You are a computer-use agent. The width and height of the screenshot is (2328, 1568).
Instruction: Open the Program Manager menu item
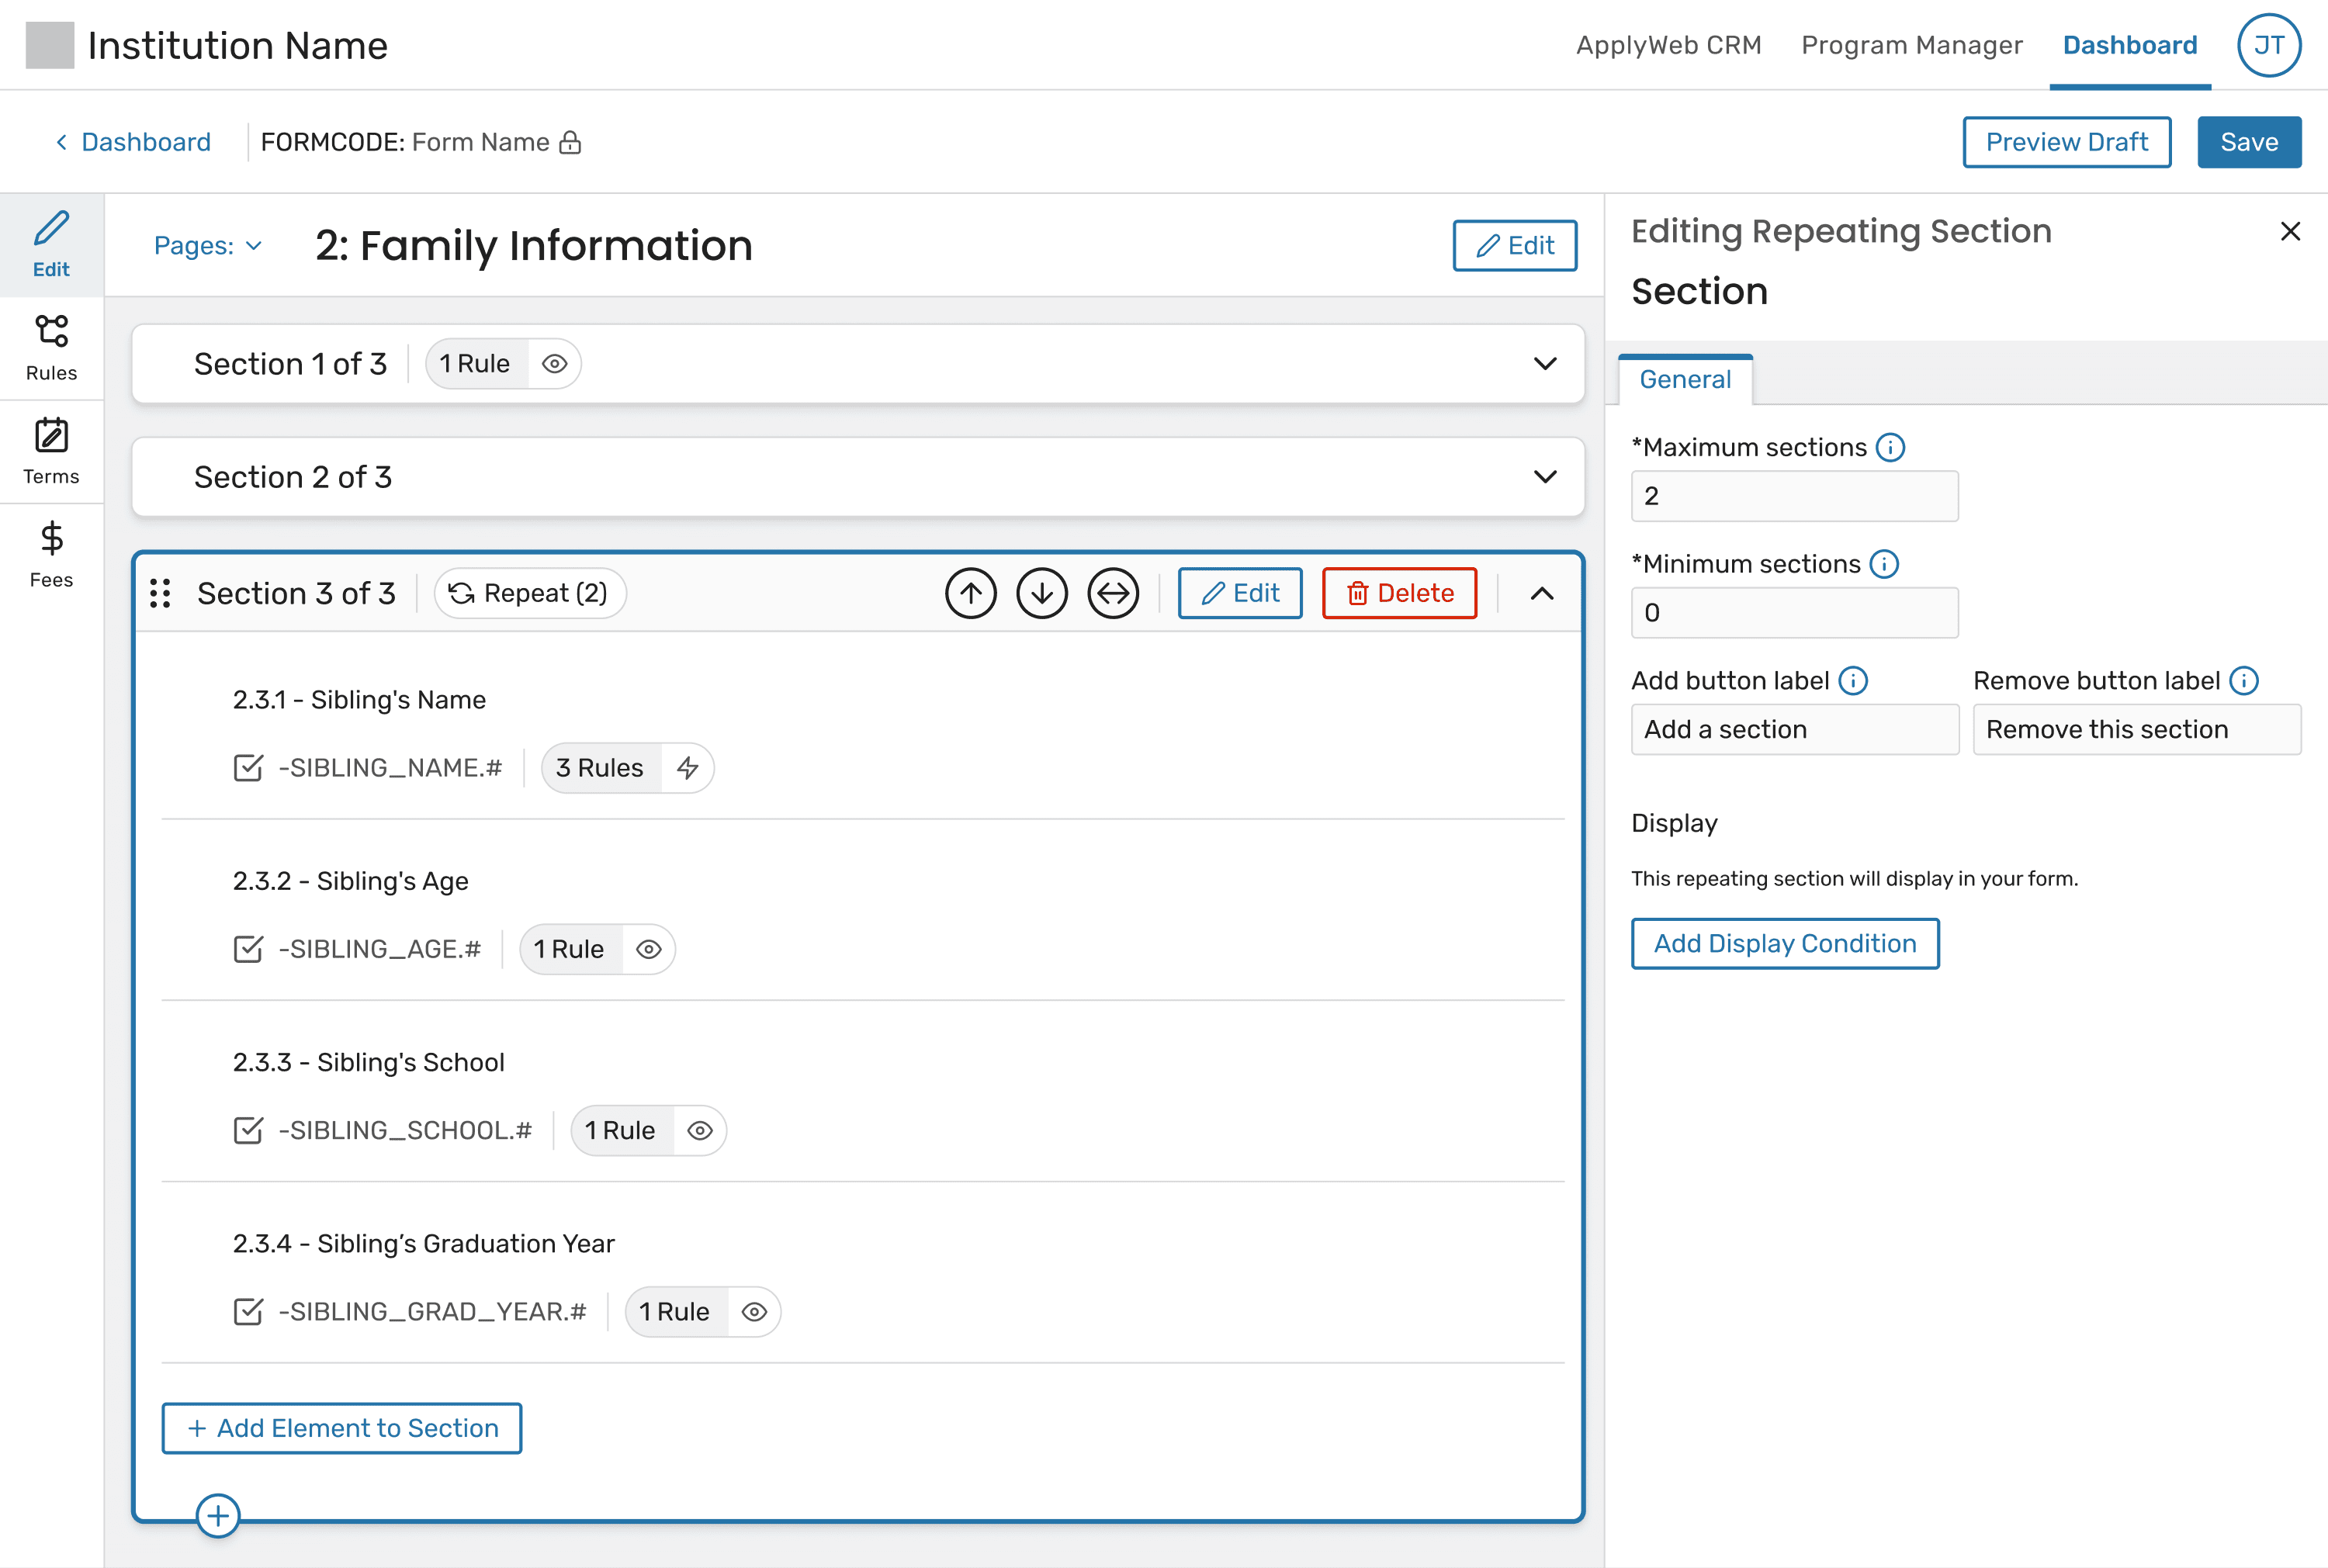pos(1911,45)
